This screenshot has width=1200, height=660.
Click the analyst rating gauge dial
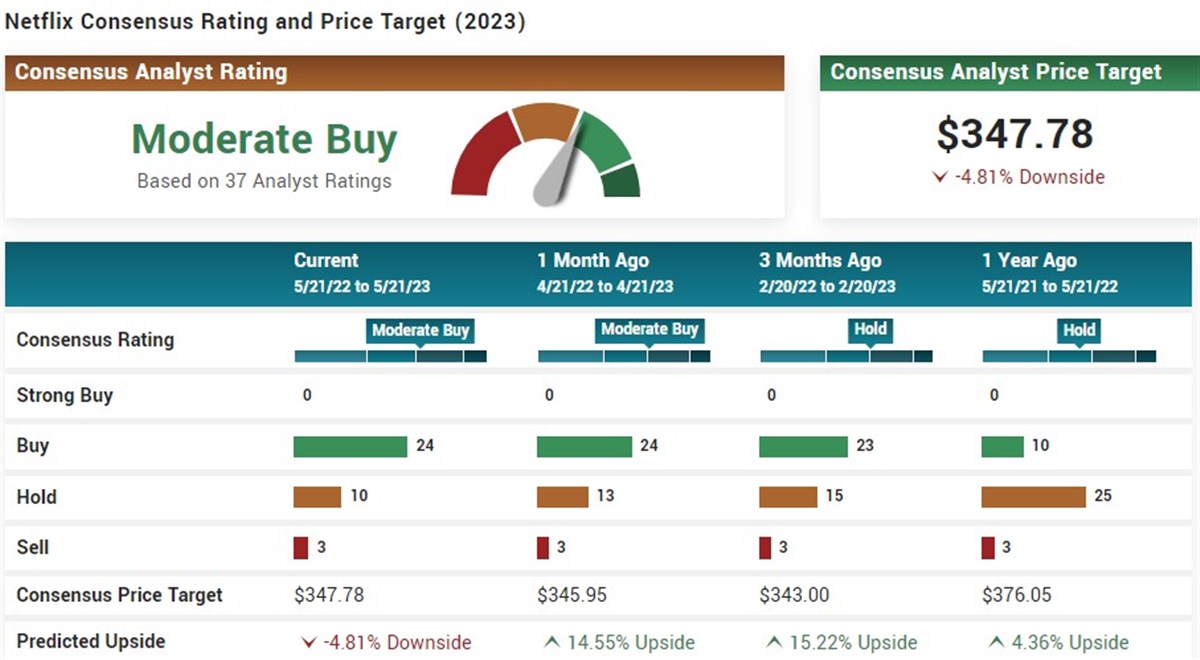[546, 150]
